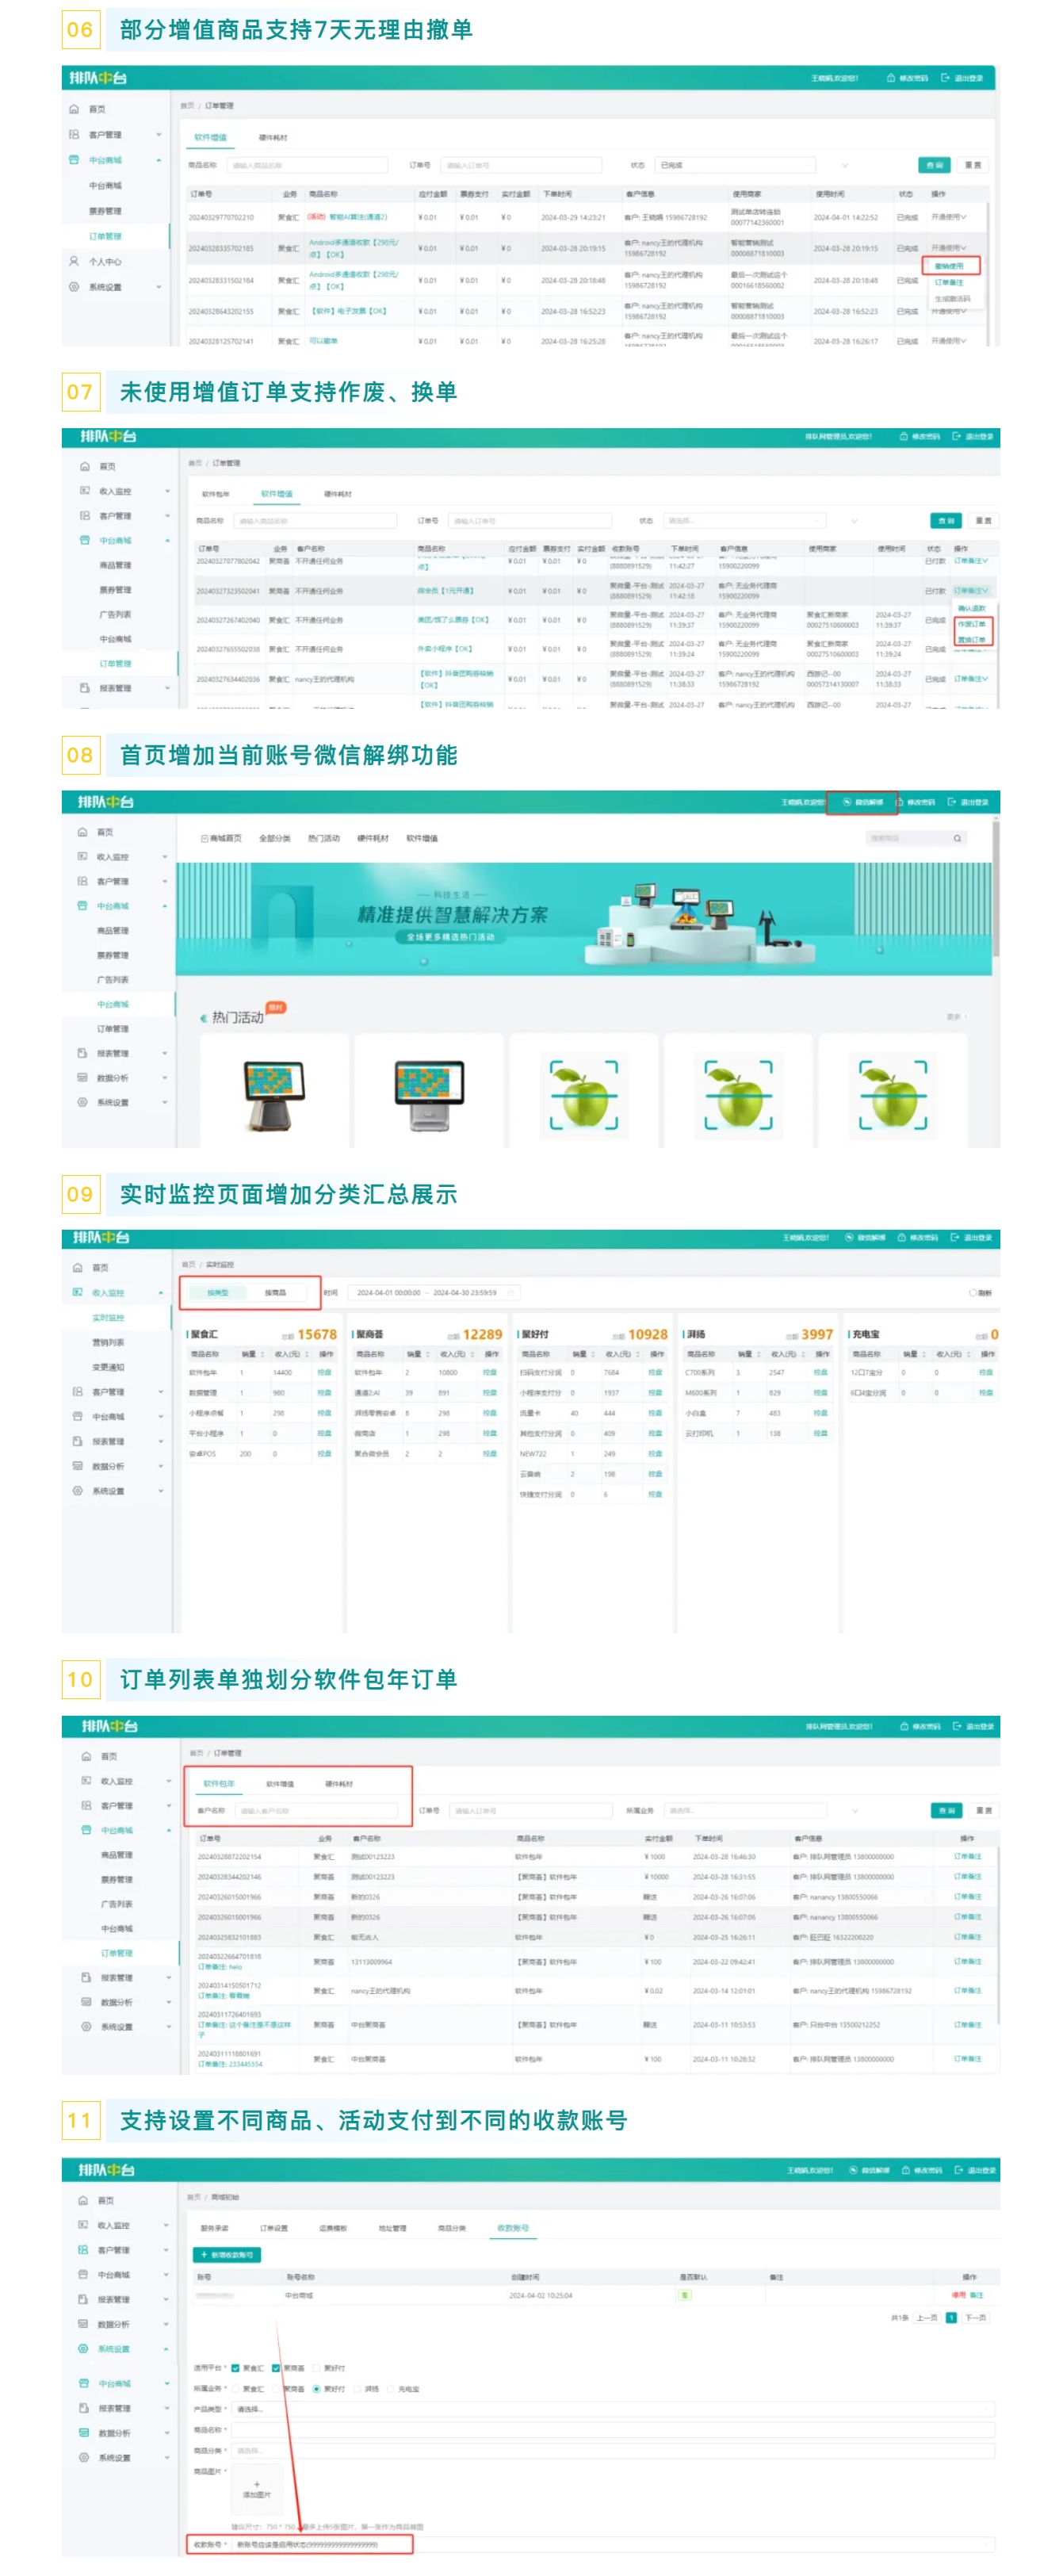This screenshot has height=2576, width=1040.
Task: Select the 湃扬 radio in 所属业务 row
Action: 357,2389
